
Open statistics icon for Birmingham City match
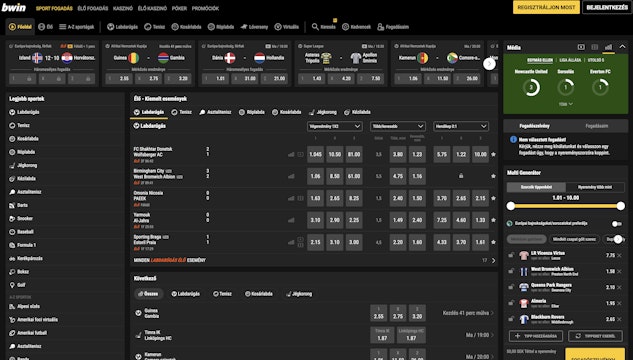click(x=291, y=176)
